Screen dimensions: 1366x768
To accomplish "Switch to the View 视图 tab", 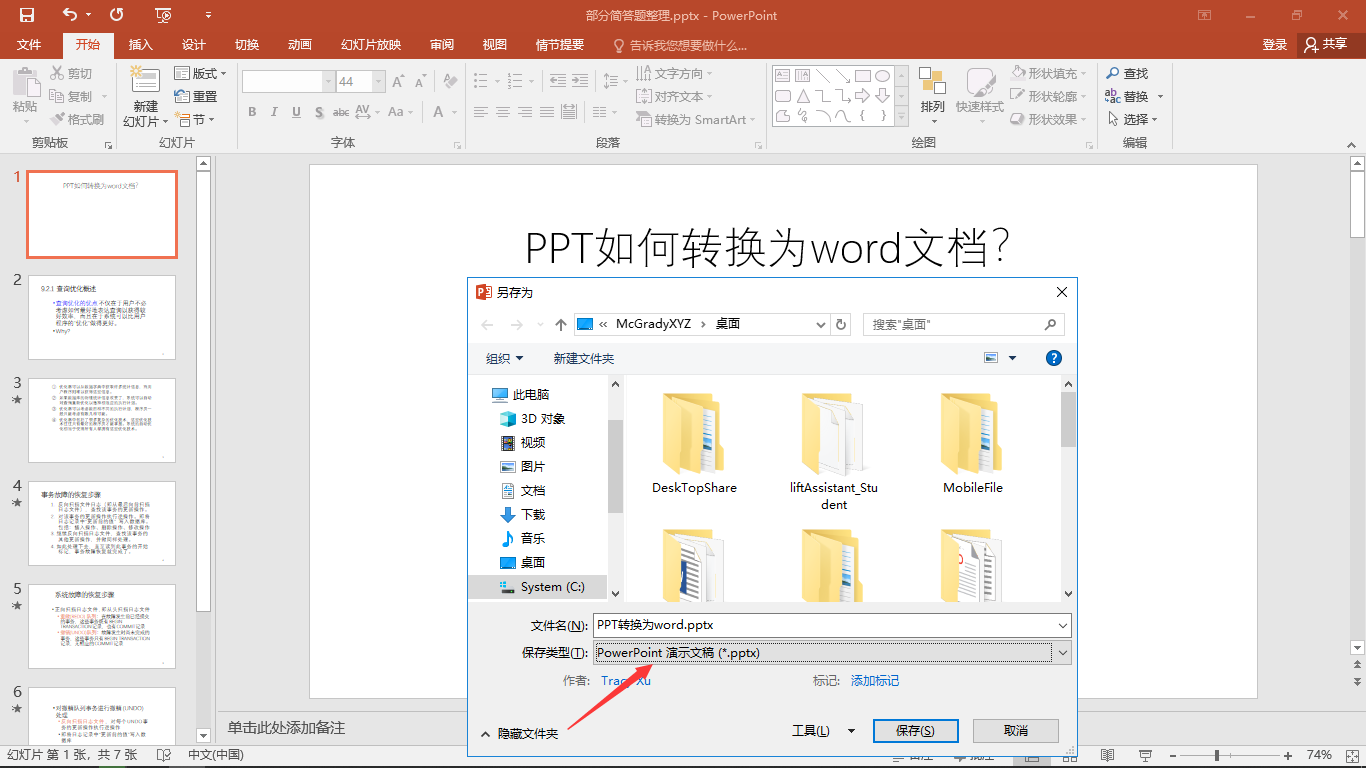I will tap(495, 45).
